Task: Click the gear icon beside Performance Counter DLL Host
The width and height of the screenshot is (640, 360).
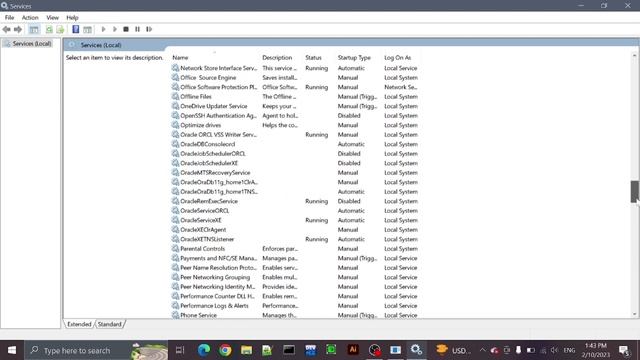Action: (175, 296)
